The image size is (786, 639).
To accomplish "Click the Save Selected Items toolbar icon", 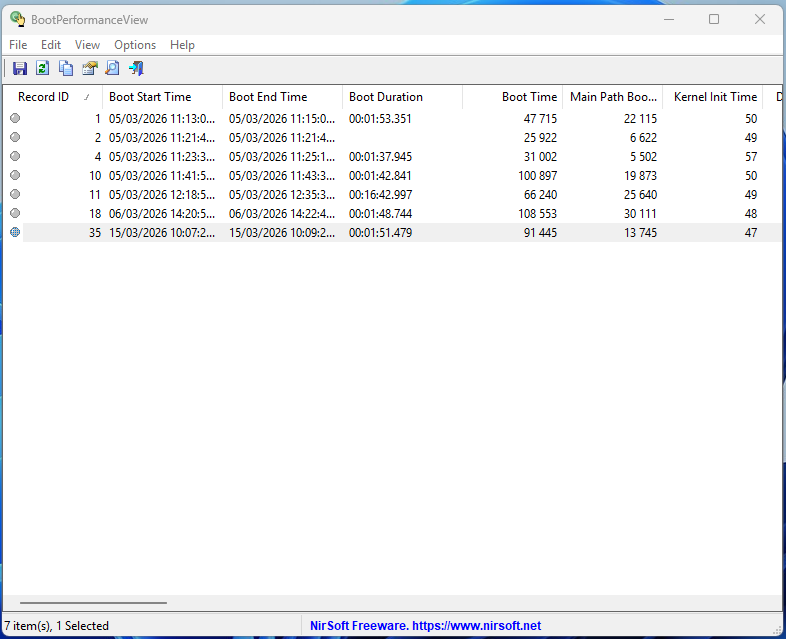I will (x=20, y=68).
